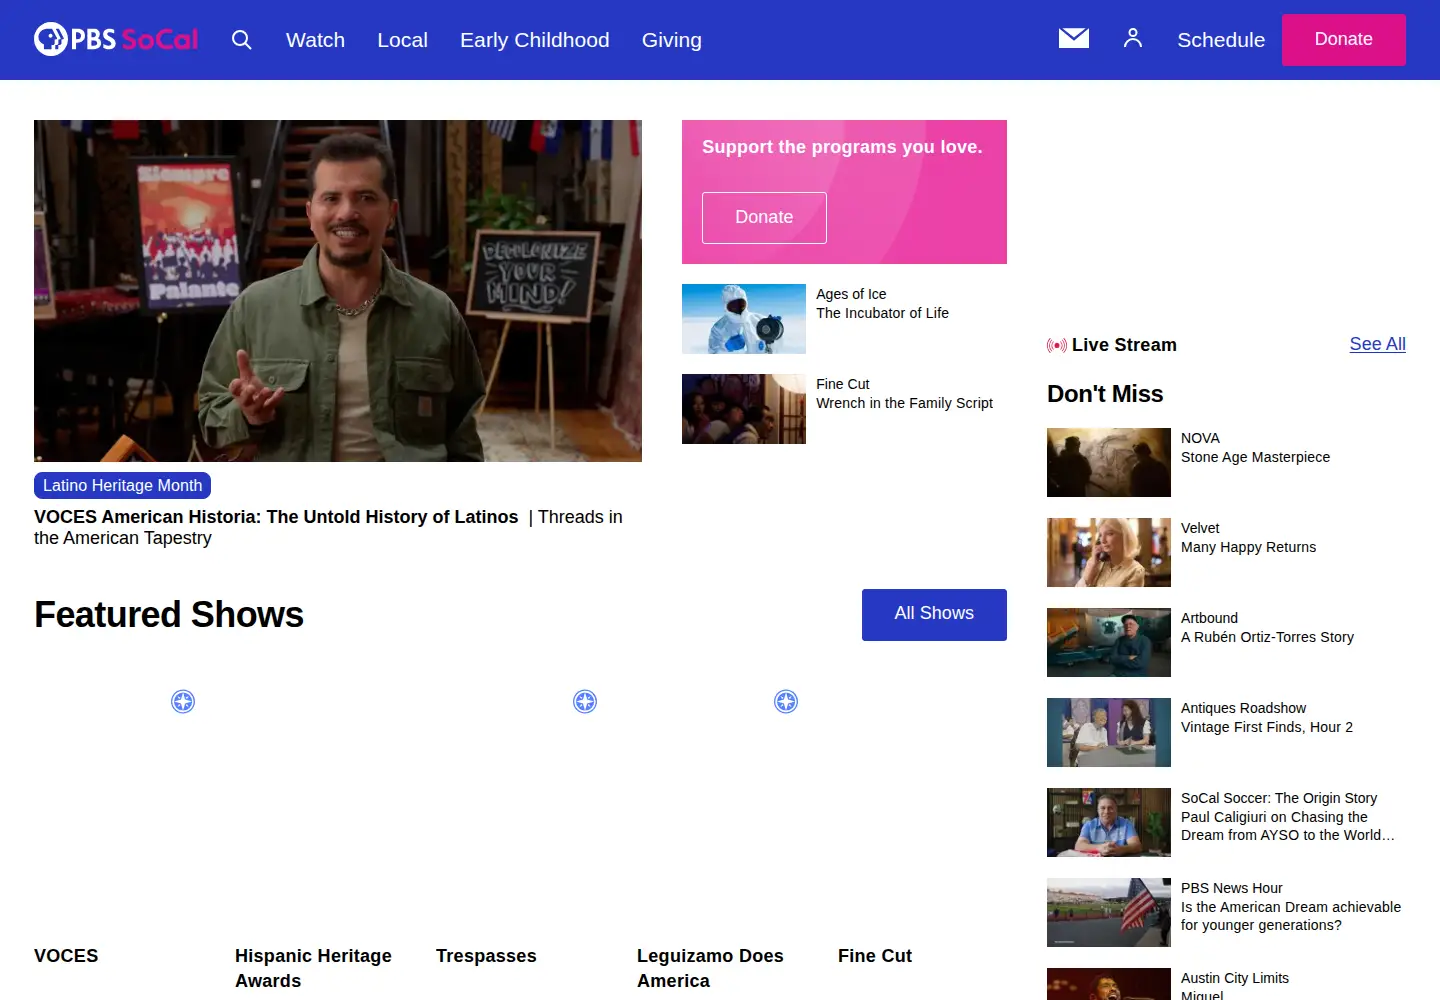Open the VOCES hero video thumbnail
The image size is (1440, 1000).
338,291
